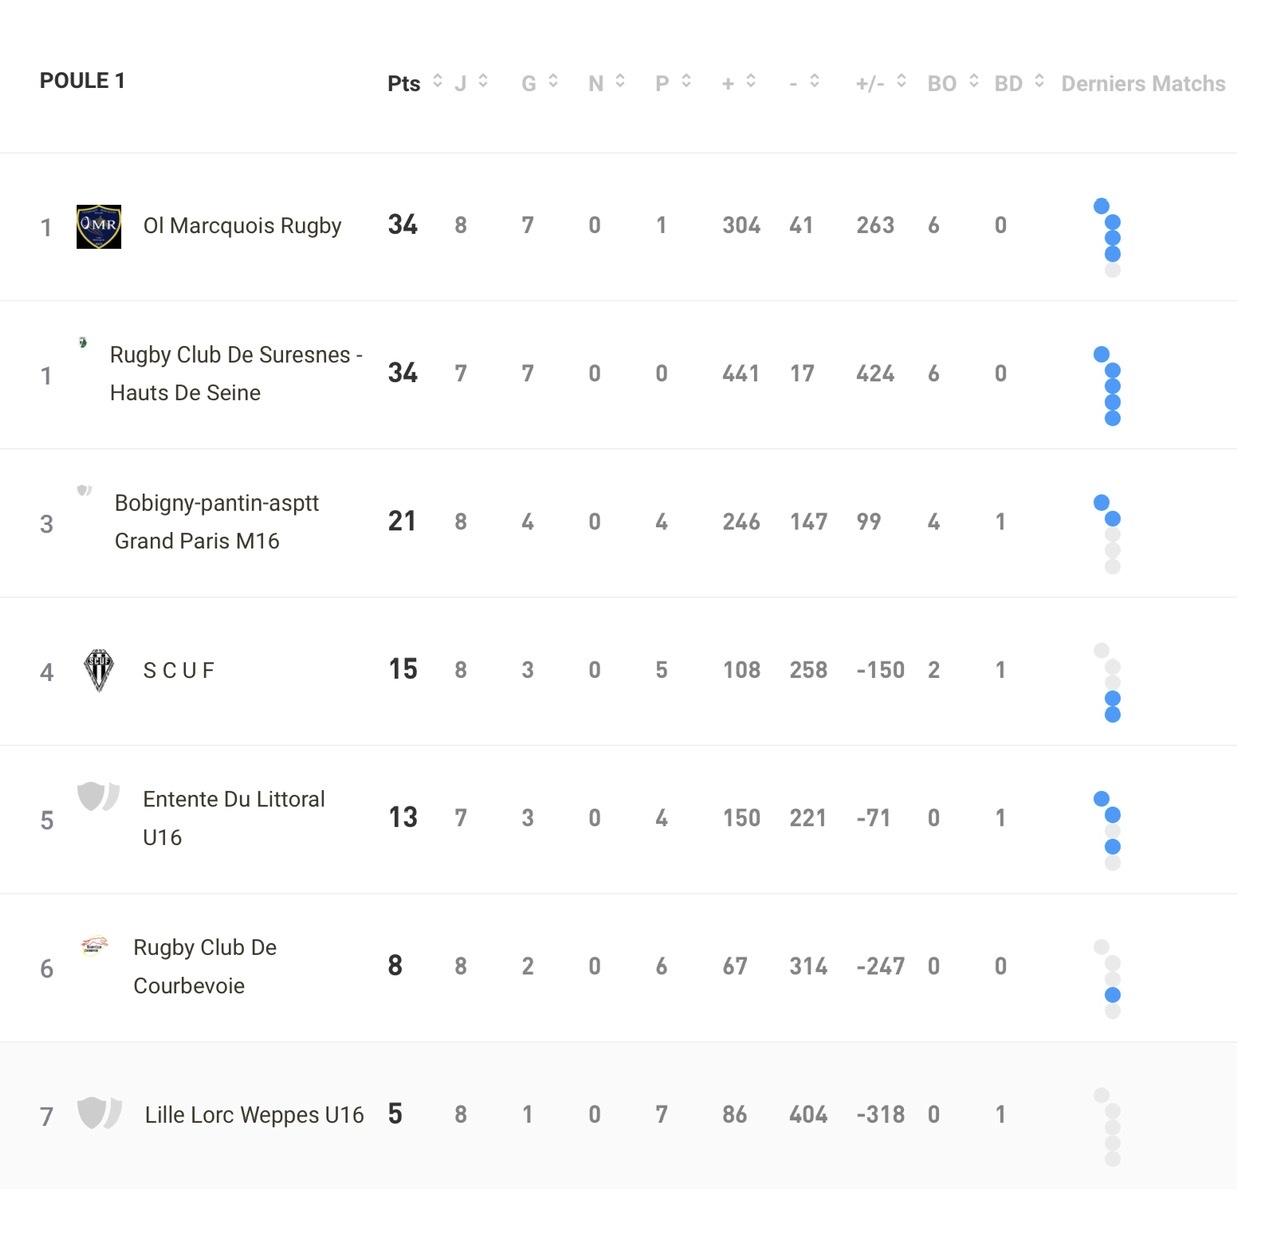Select the POULE 1 heading
Image resolution: width=1280 pixels, height=1251 pixels.
(82, 81)
